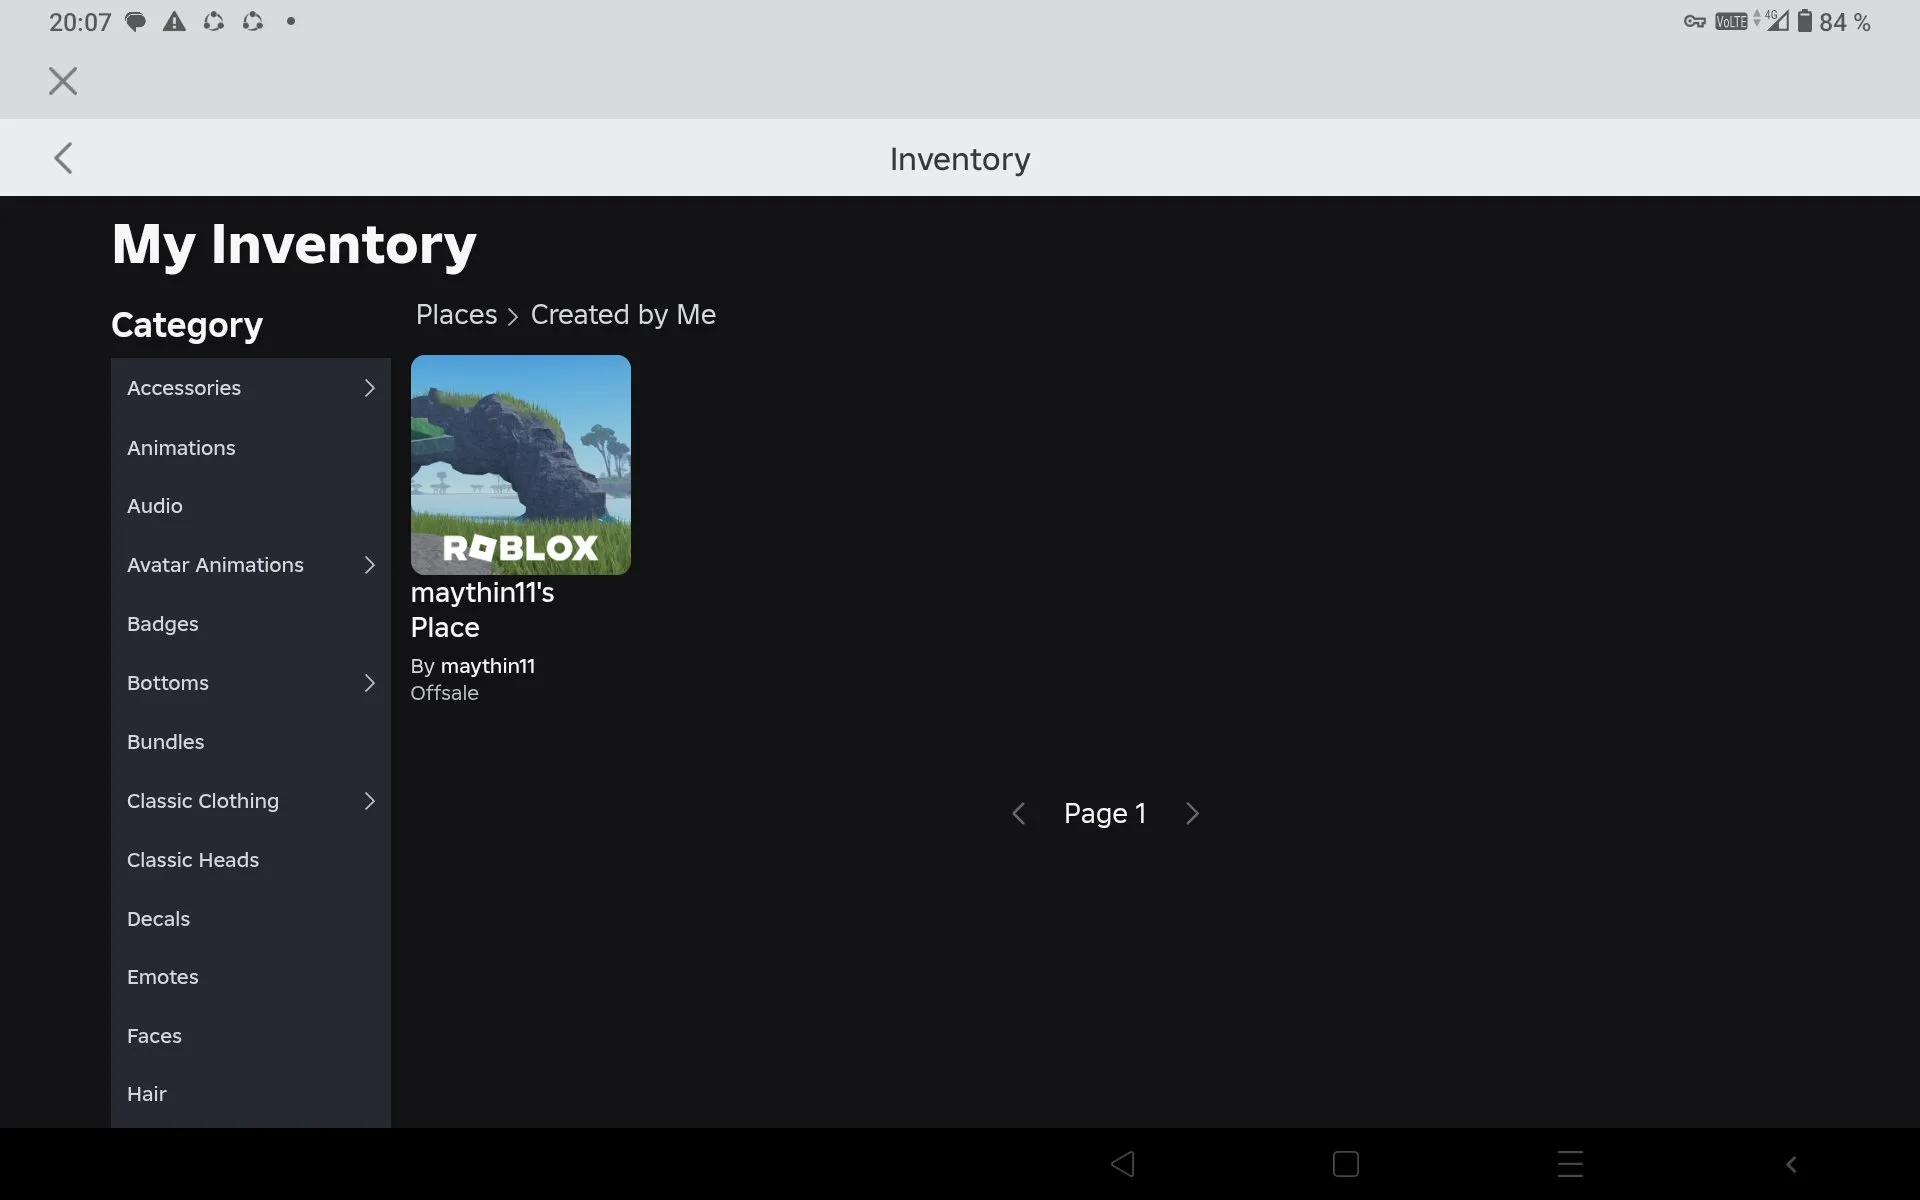Go to previous inventory page arrow

(x=1018, y=814)
